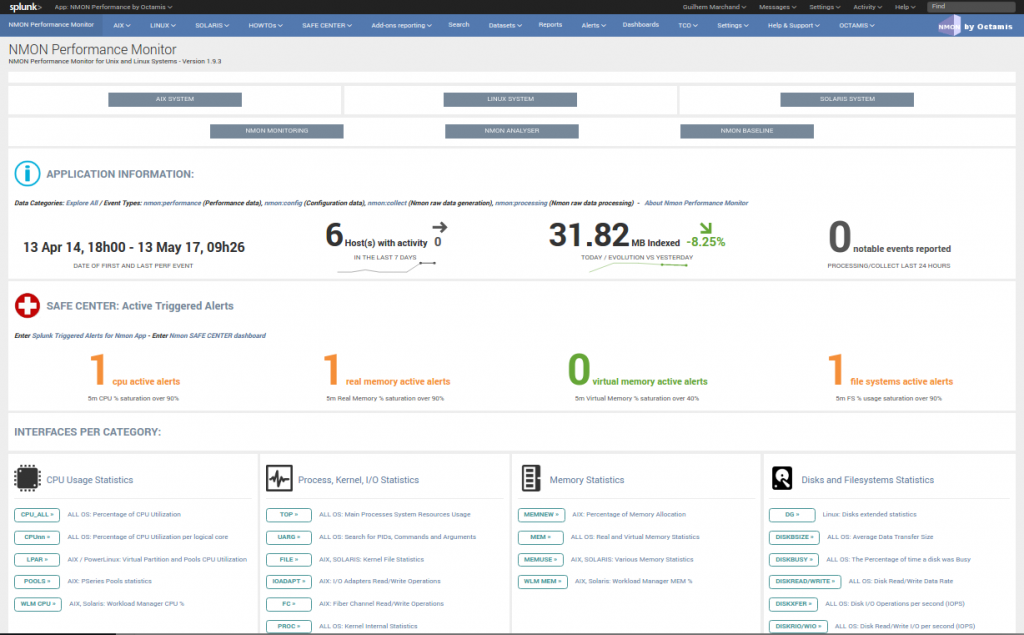Click the Application Information info icon

pyautogui.click(x=27, y=173)
